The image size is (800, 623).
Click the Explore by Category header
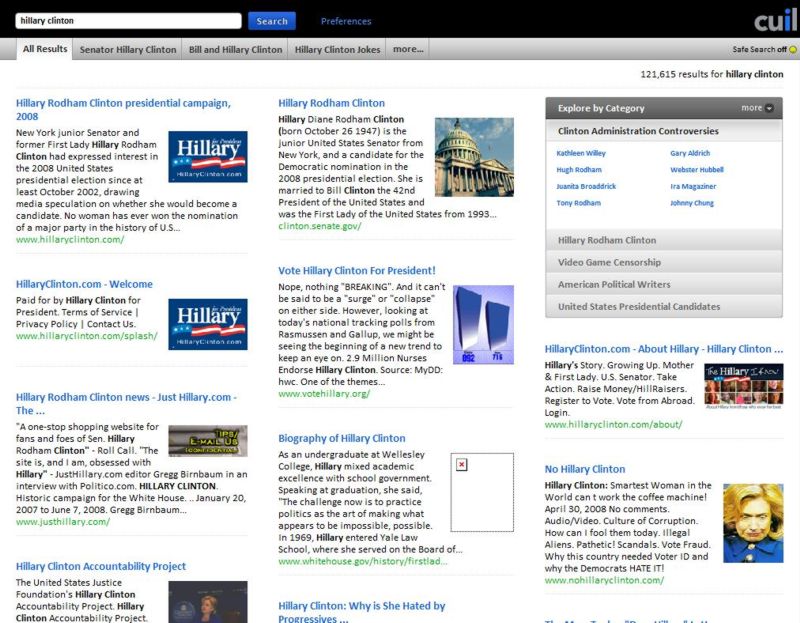coord(664,108)
